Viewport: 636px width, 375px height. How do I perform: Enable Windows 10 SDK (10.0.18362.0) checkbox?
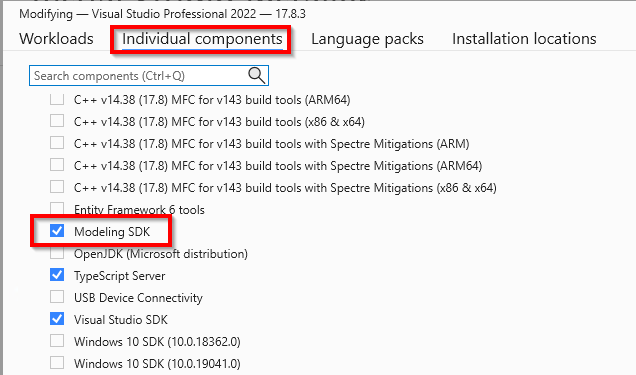[x=57, y=341]
